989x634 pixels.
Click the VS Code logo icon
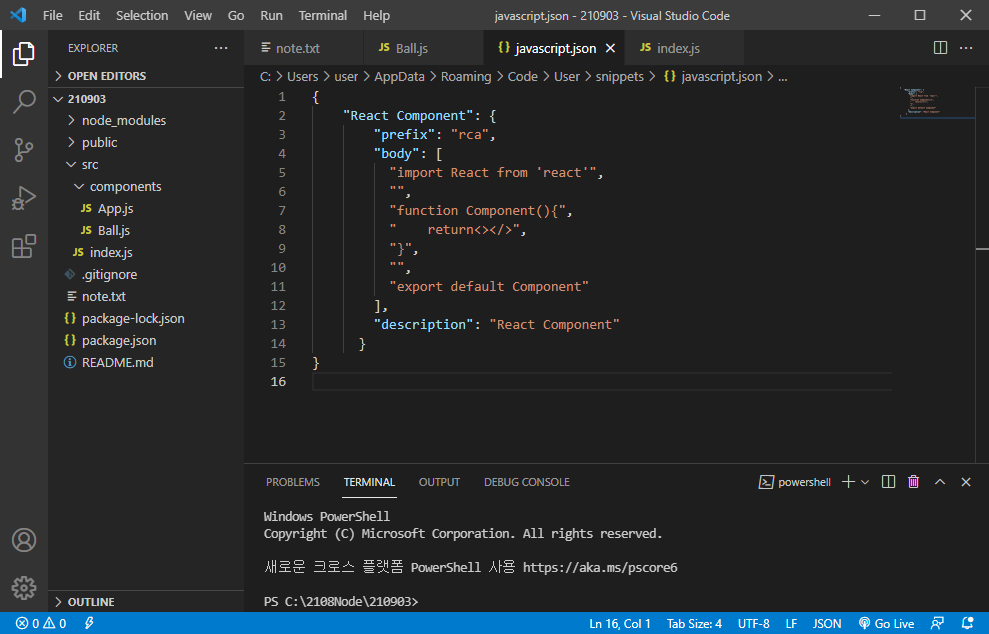point(18,15)
